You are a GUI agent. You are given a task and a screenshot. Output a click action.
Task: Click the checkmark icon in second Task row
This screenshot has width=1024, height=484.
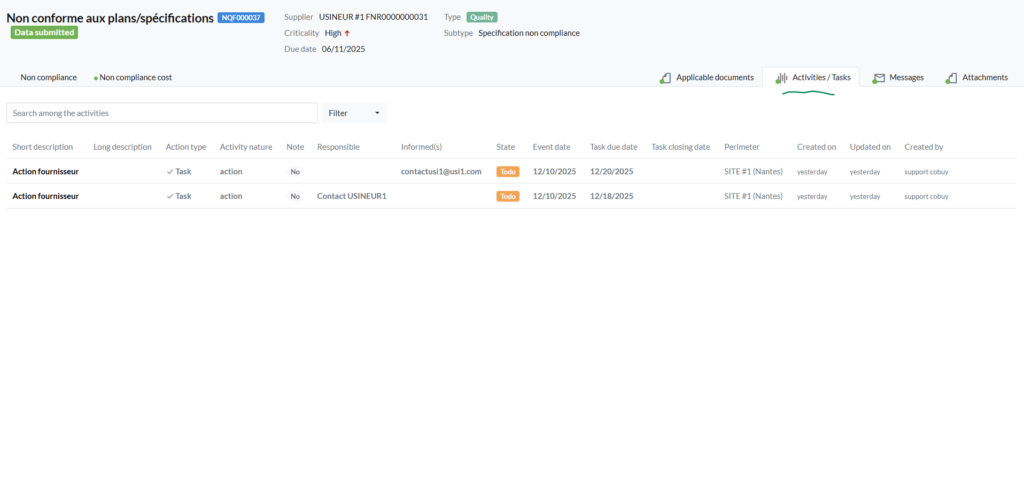170,196
